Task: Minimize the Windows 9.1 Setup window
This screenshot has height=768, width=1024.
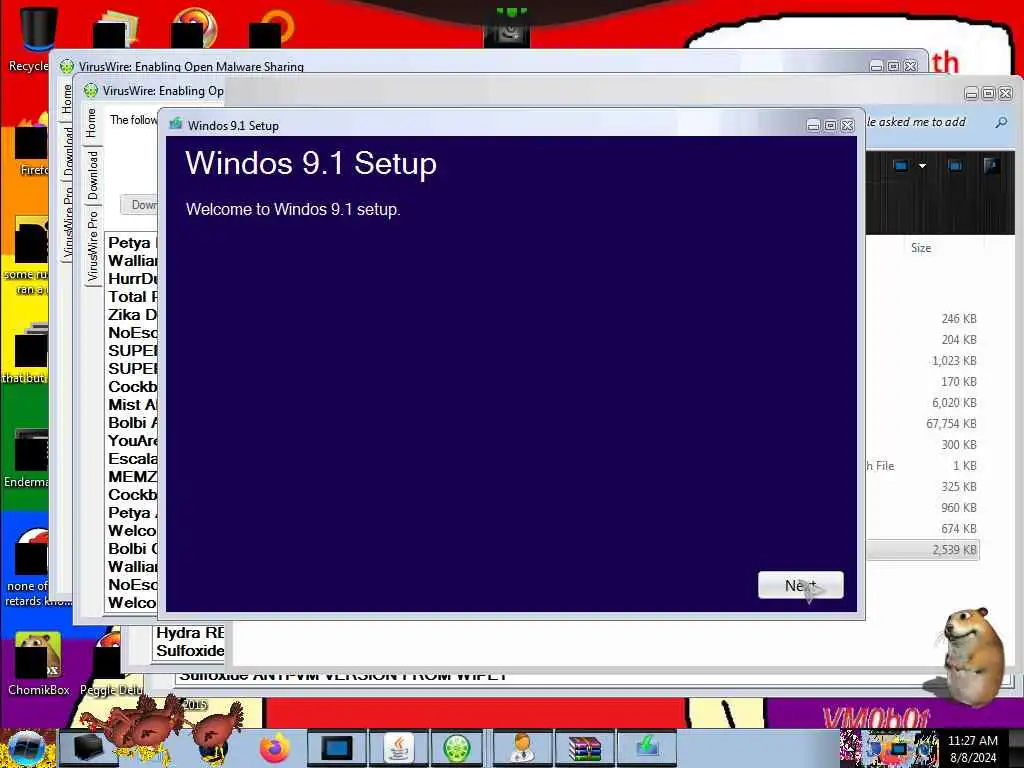Action: [x=813, y=125]
